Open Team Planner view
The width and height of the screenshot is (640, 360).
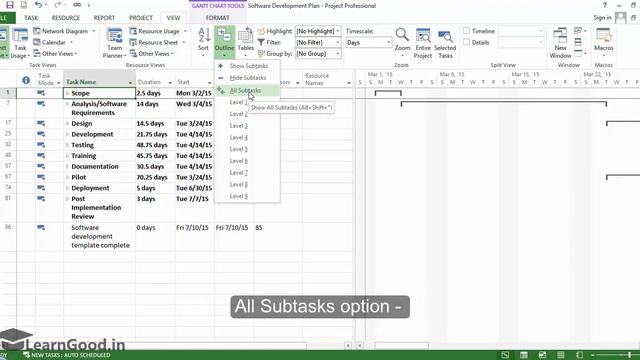click(x=114, y=43)
